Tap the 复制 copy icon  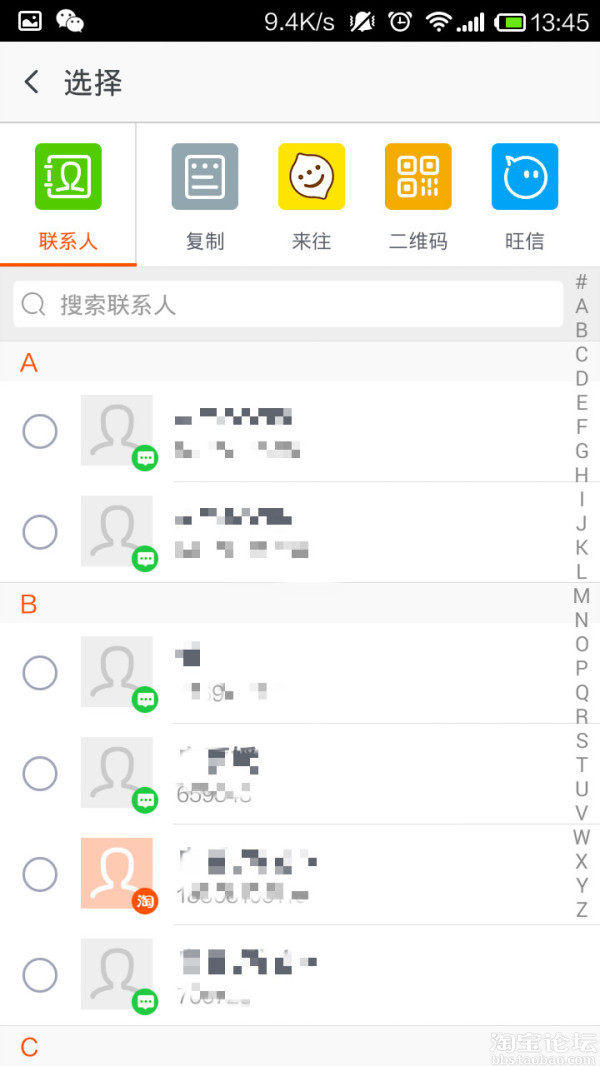205,177
